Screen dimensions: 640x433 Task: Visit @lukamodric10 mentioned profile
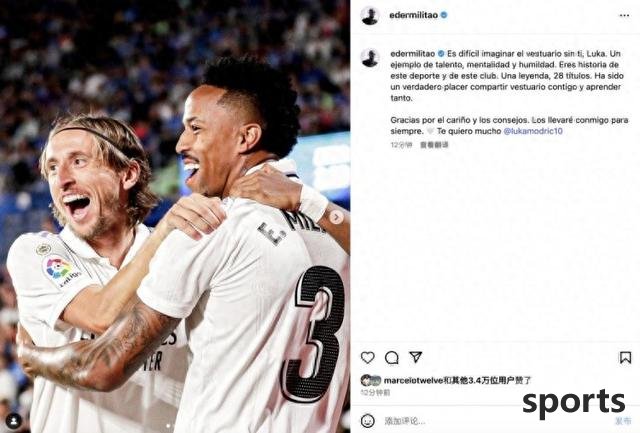pyautogui.click(x=533, y=131)
